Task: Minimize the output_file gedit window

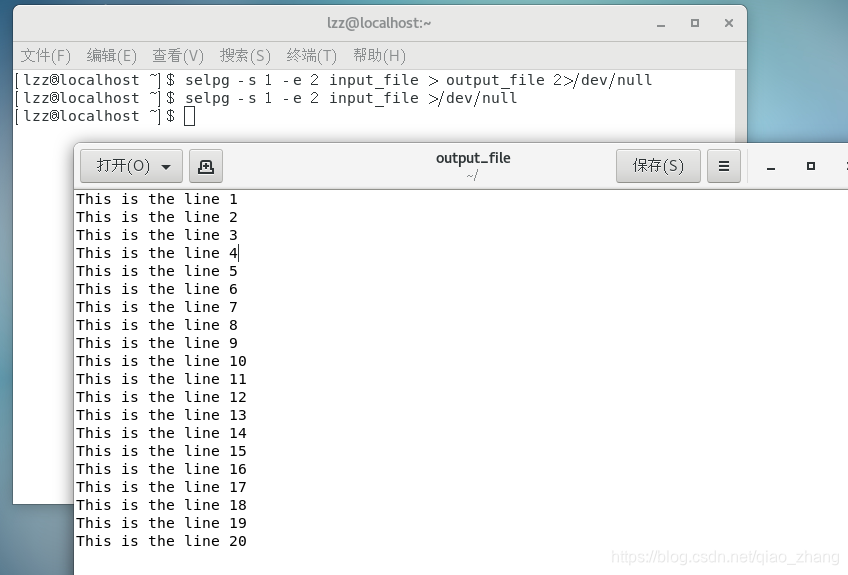Action: 771,167
